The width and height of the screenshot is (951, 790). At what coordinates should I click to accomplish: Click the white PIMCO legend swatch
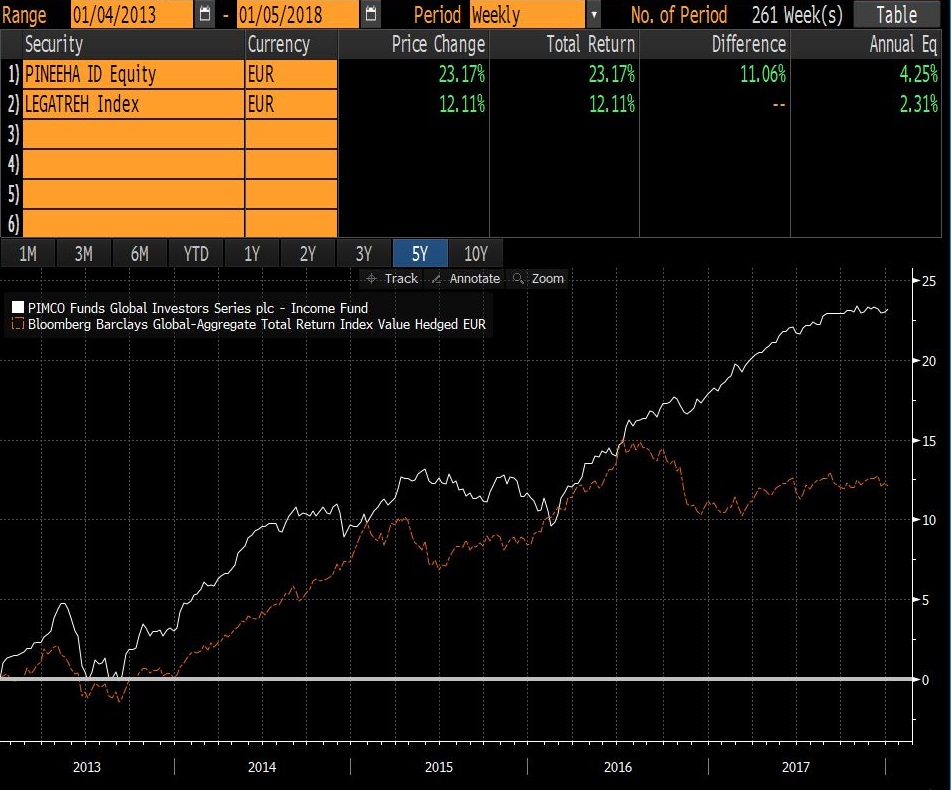[x=18, y=307]
